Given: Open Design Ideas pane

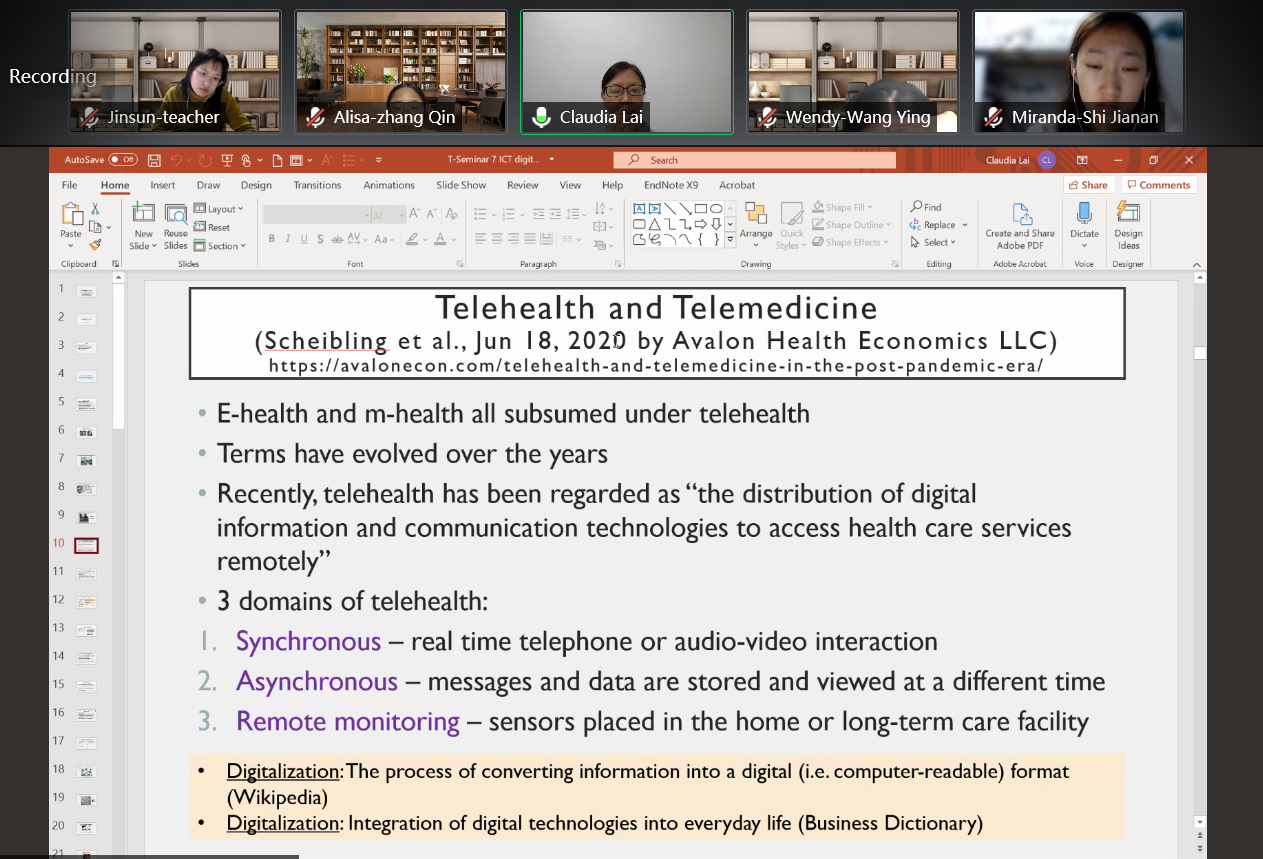Looking at the screenshot, I should [1128, 226].
